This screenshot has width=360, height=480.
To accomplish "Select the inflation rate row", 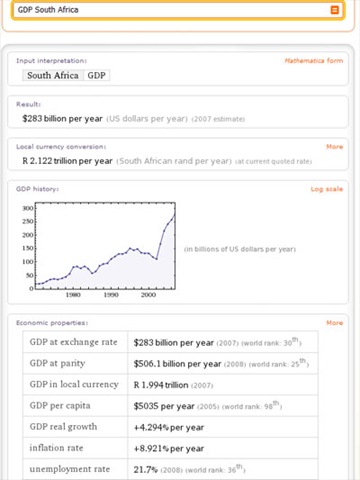I will coord(170,448).
